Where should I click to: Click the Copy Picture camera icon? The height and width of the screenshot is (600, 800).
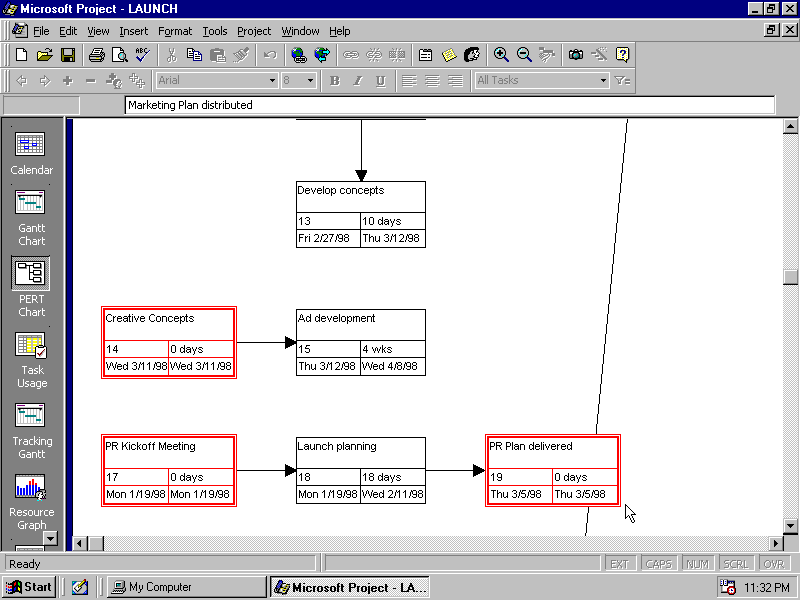tap(576, 55)
